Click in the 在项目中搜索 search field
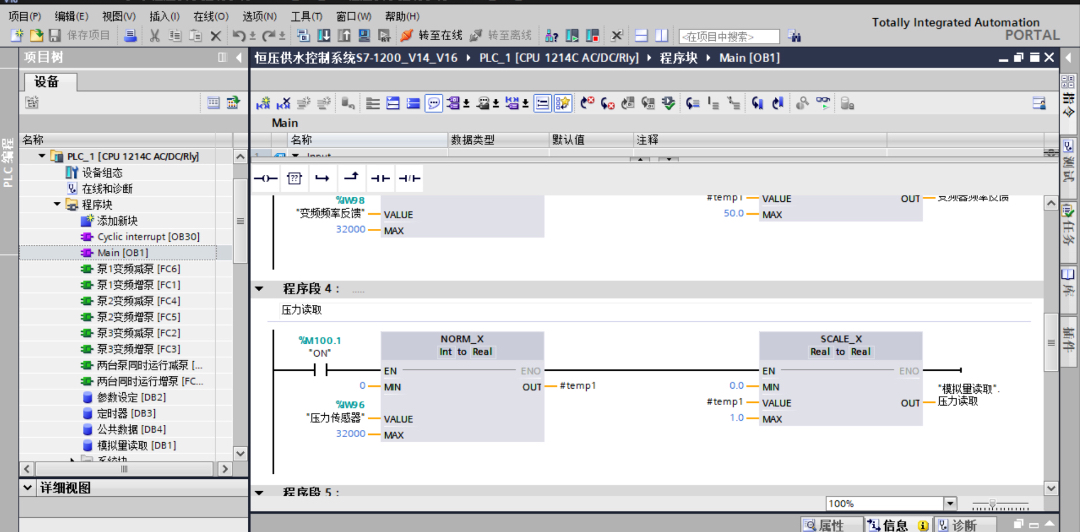The image size is (1080, 532). [729, 37]
